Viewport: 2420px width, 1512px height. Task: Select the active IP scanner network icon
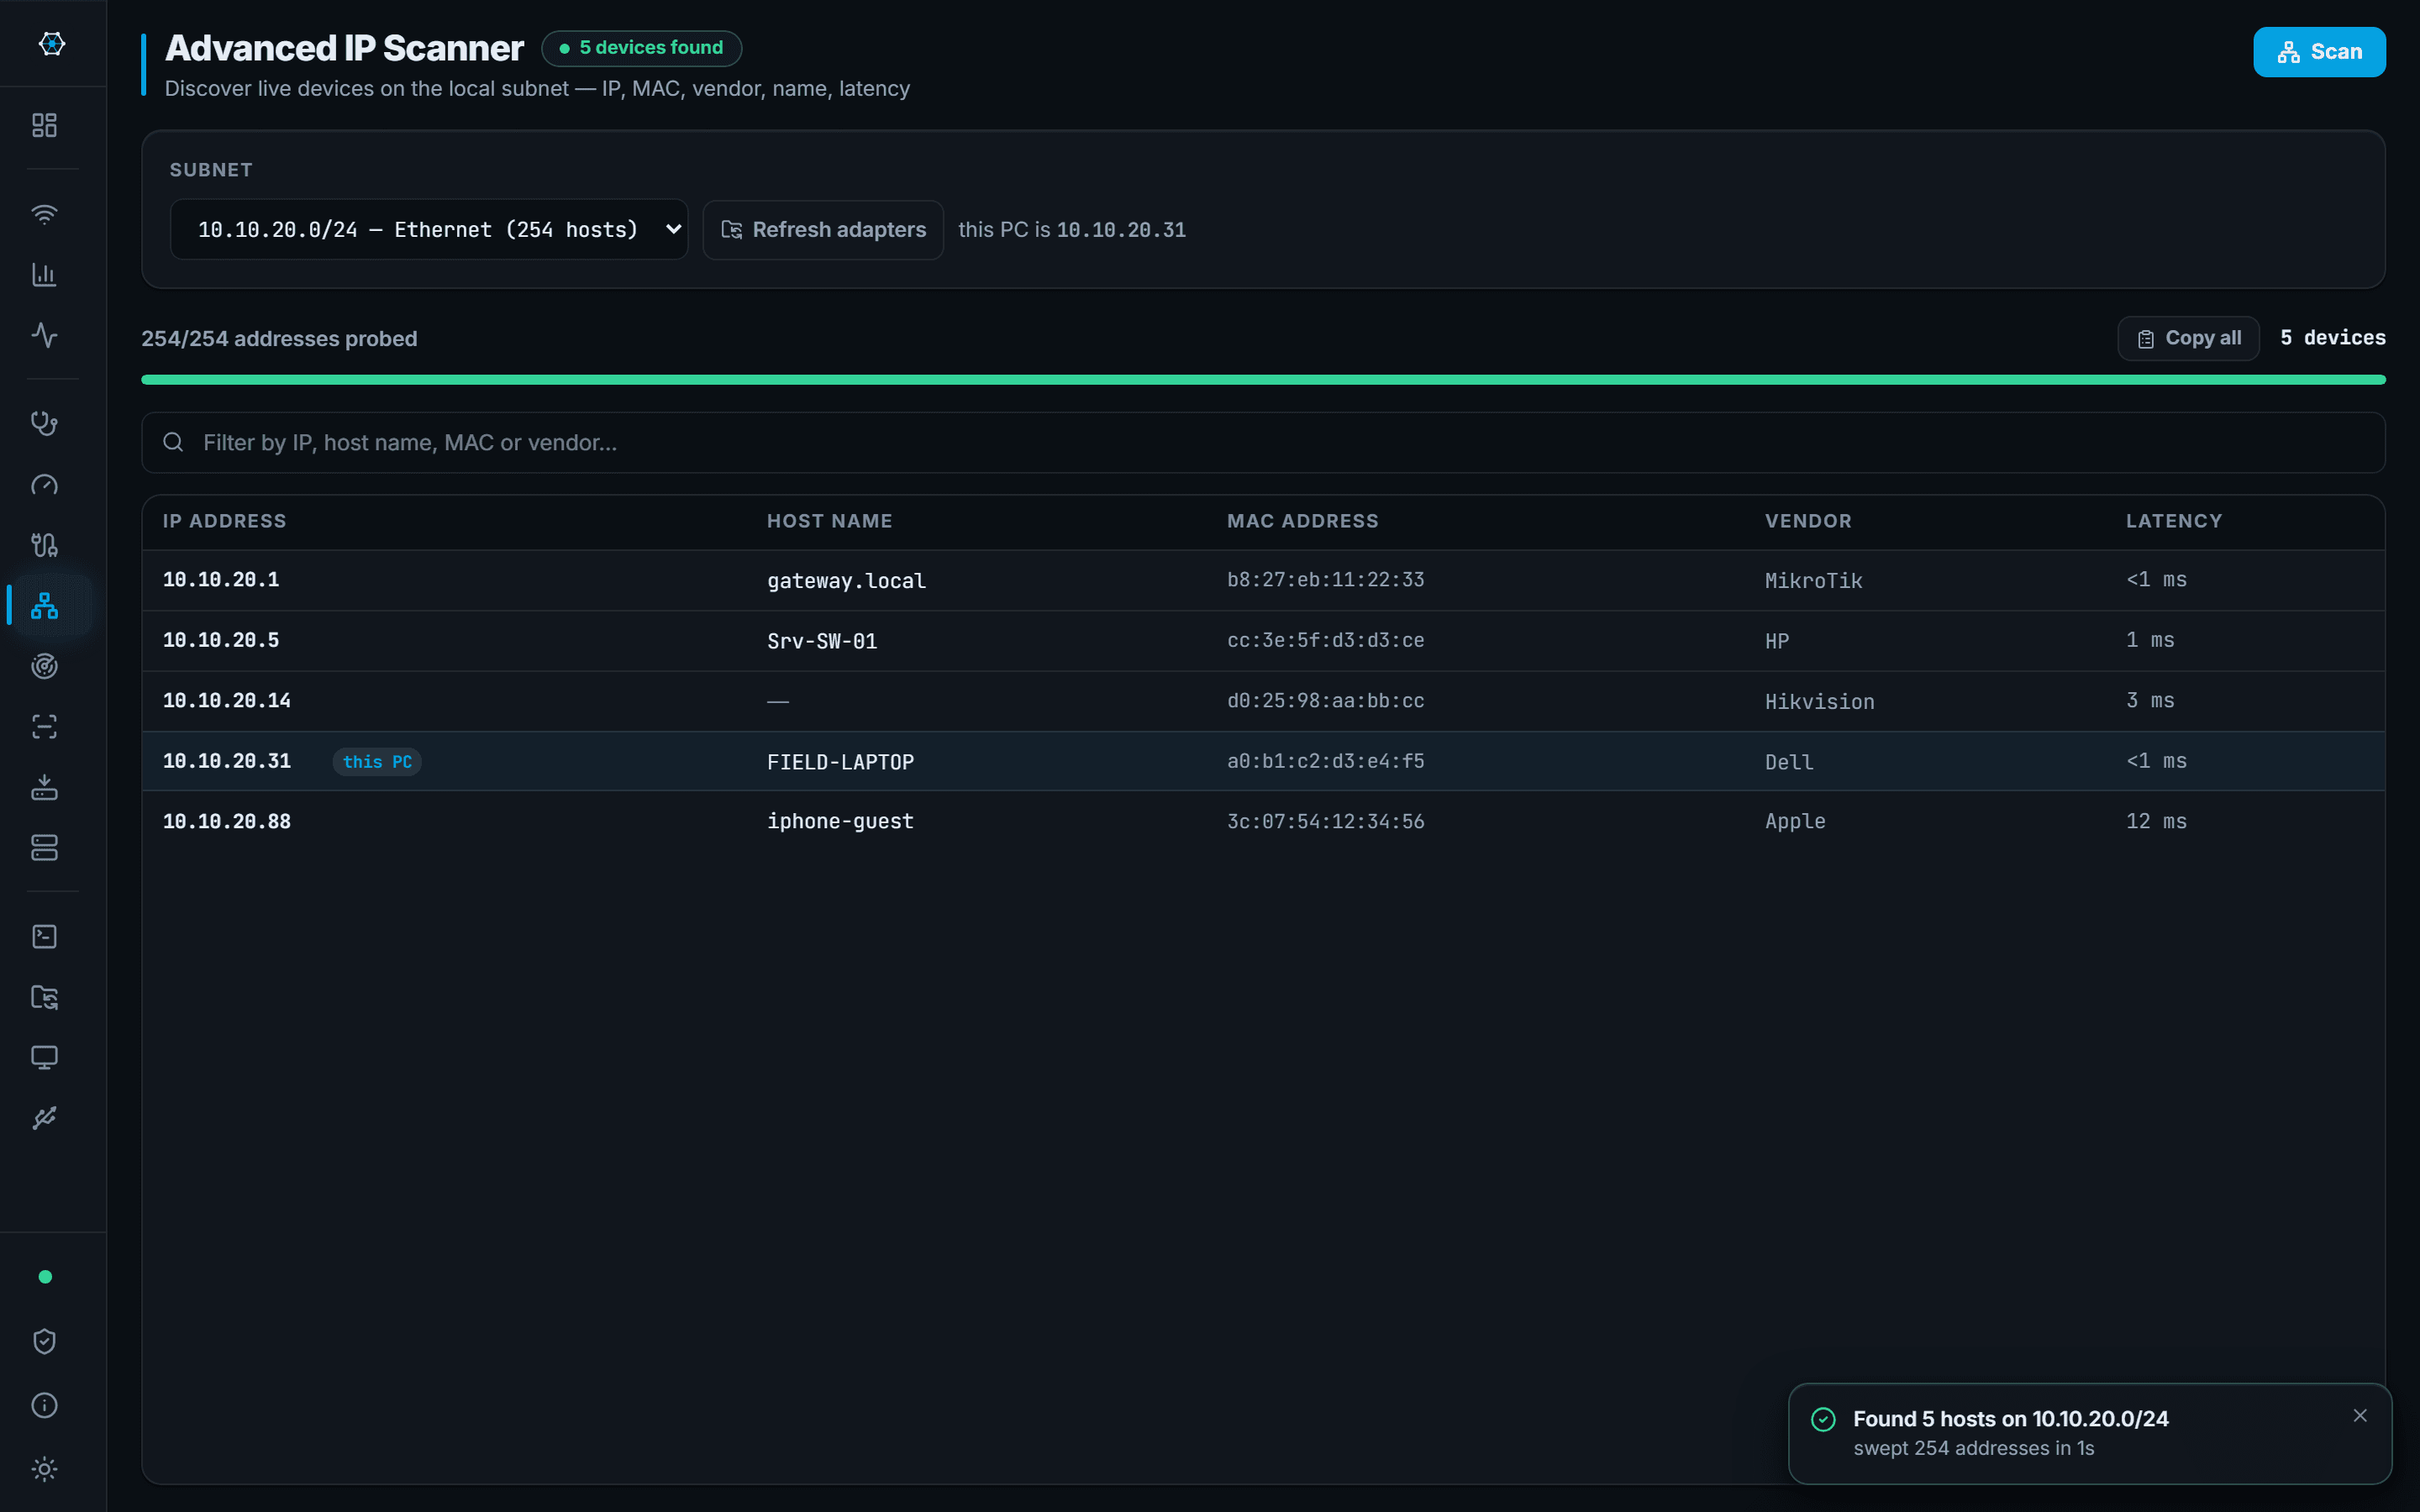[44, 605]
